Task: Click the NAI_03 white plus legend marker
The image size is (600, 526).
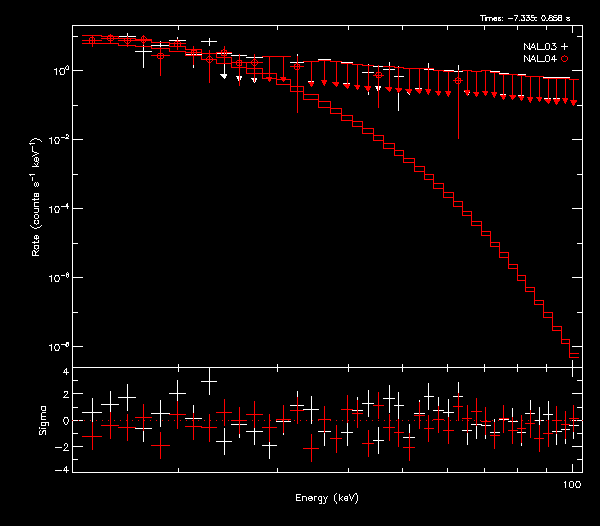Action: 565,47
